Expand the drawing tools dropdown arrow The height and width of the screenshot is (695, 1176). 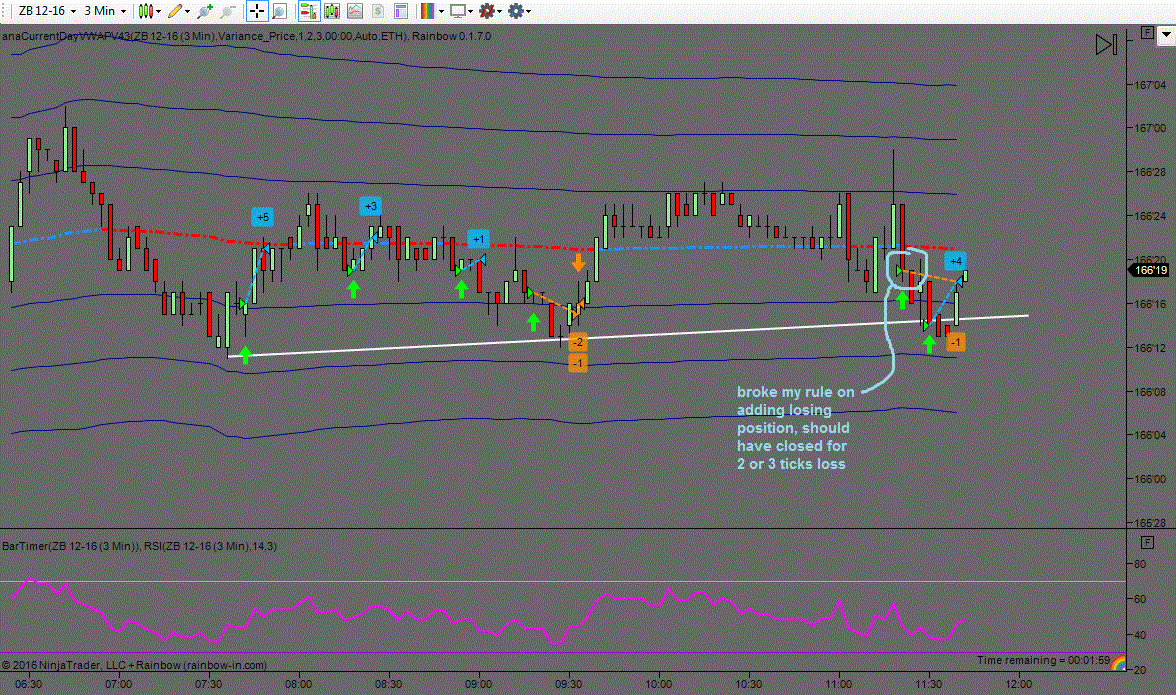[188, 11]
